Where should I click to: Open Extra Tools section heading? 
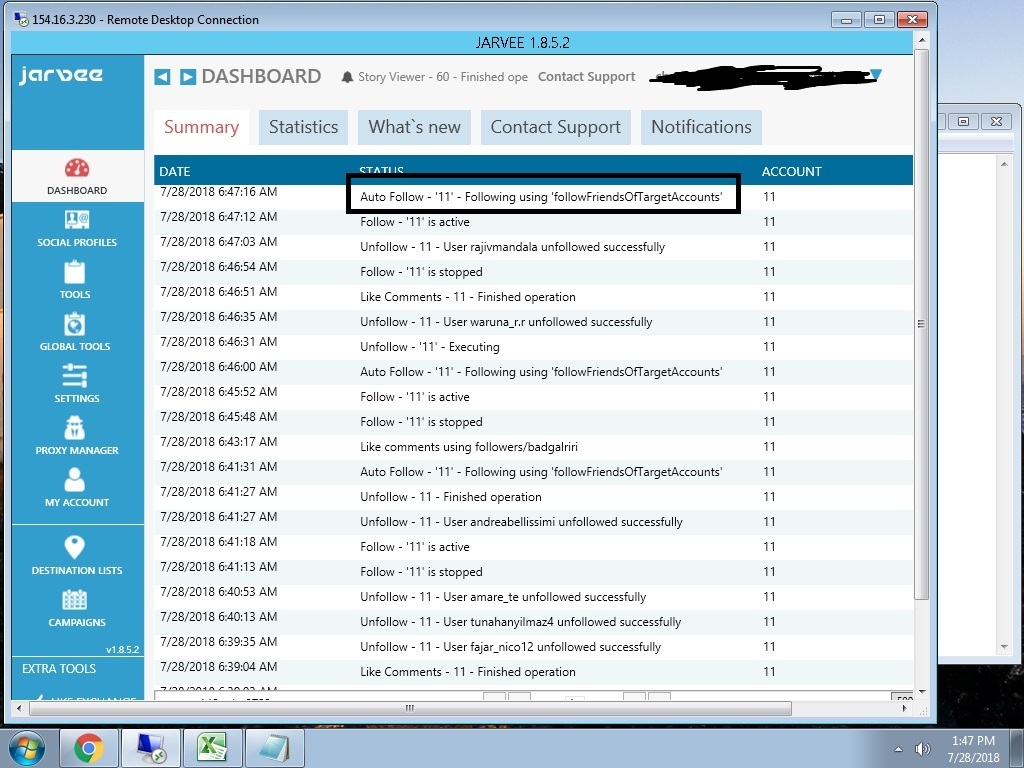point(59,669)
